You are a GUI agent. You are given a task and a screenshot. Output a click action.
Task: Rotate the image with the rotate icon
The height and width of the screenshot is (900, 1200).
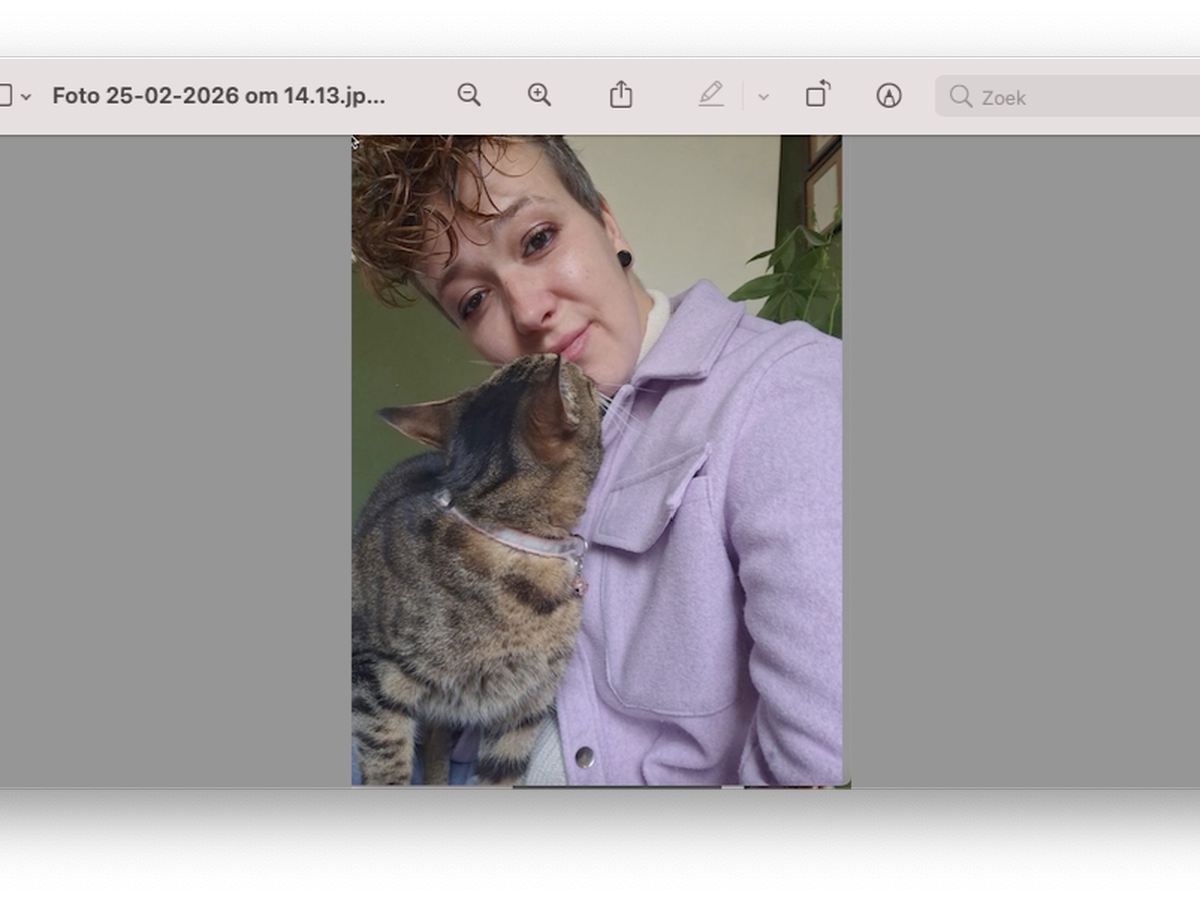818,94
